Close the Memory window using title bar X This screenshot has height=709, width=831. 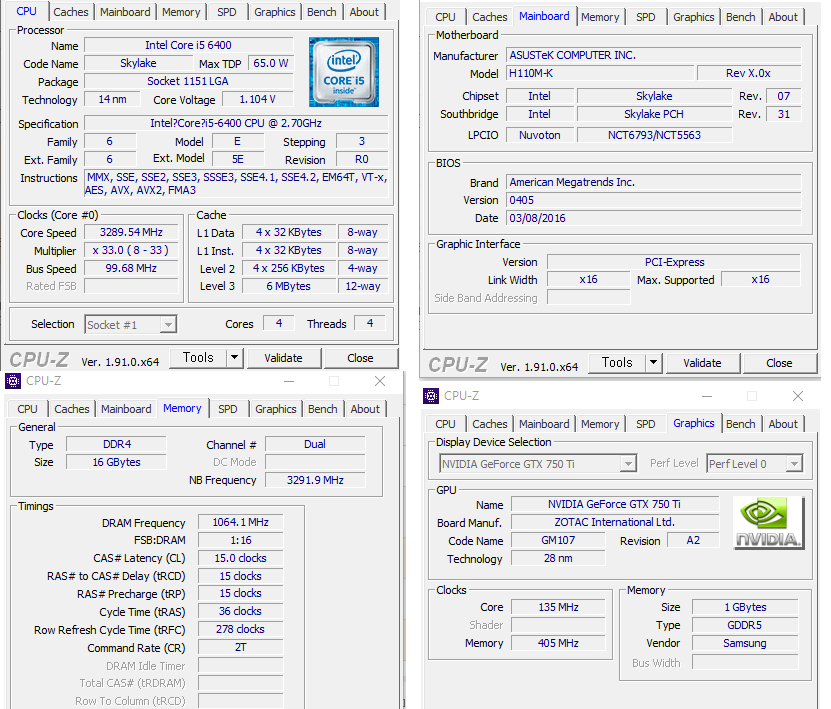point(380,381)
